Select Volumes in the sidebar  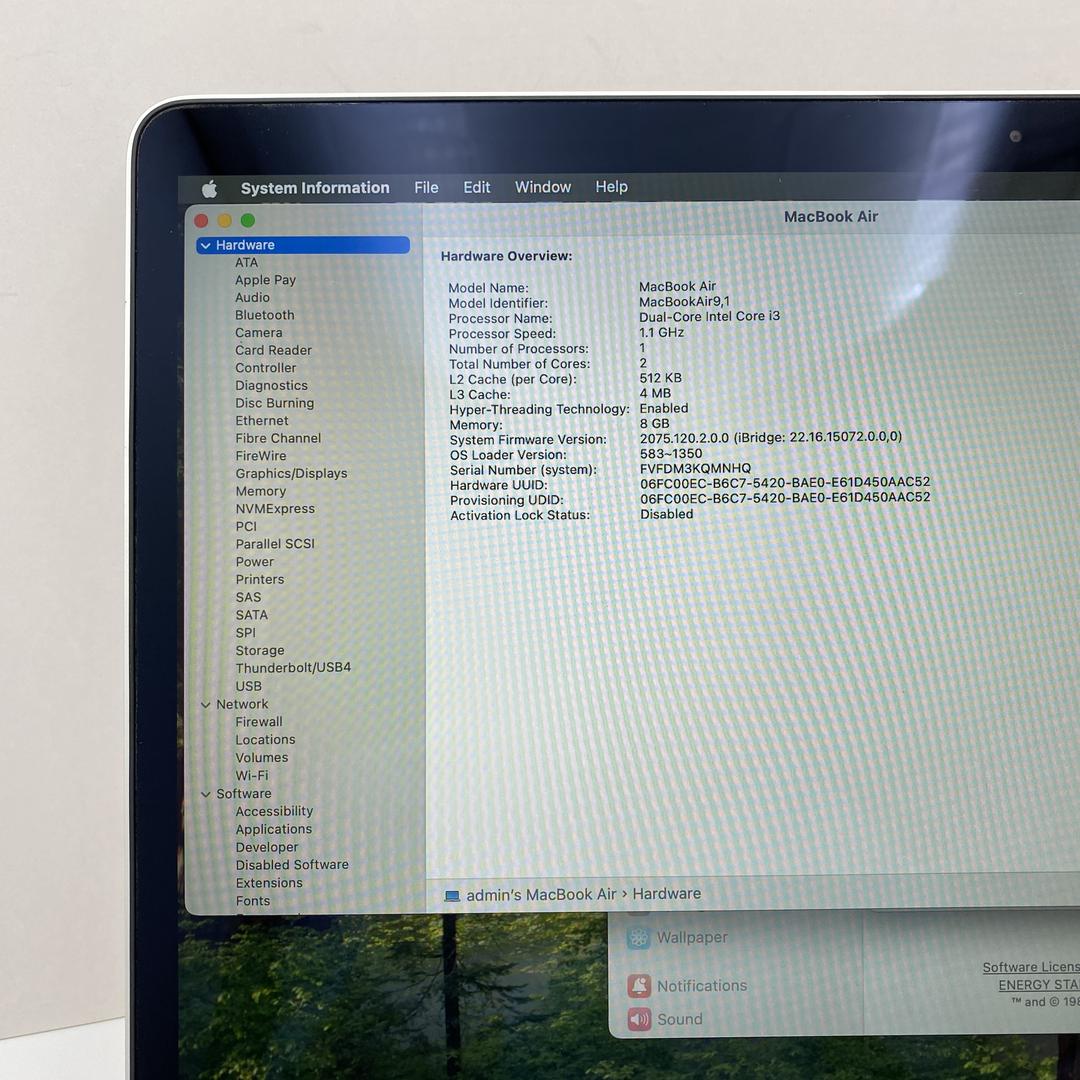pos(262,758)
